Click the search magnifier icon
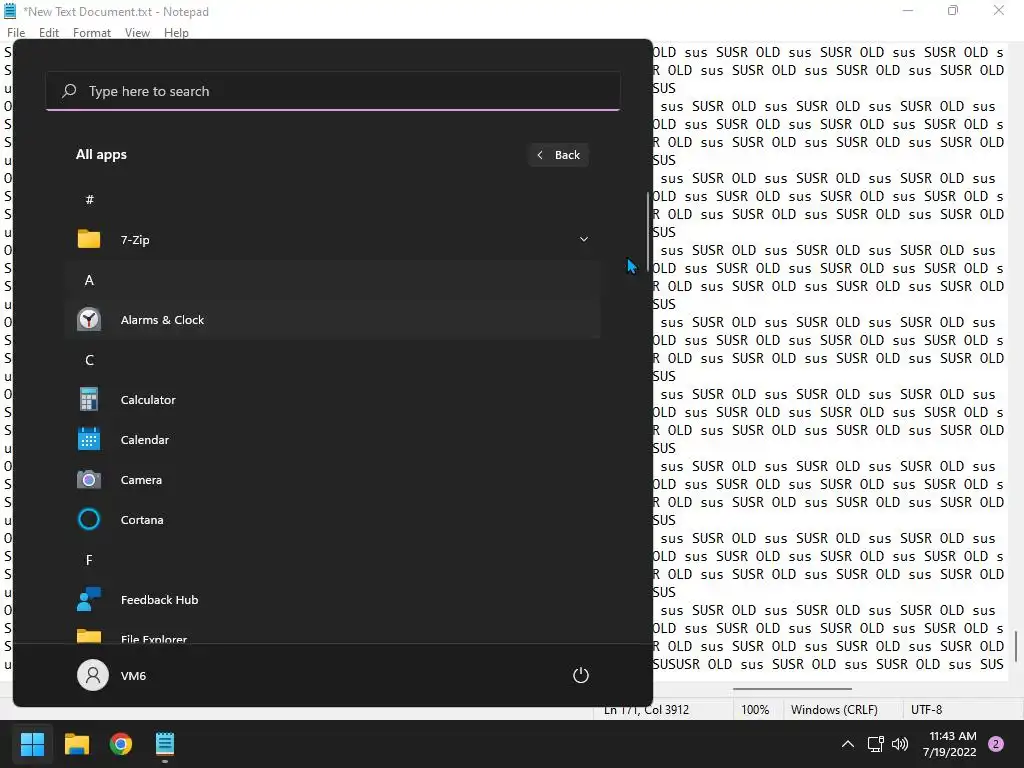 pyautogui.click(x=69, y=91)
